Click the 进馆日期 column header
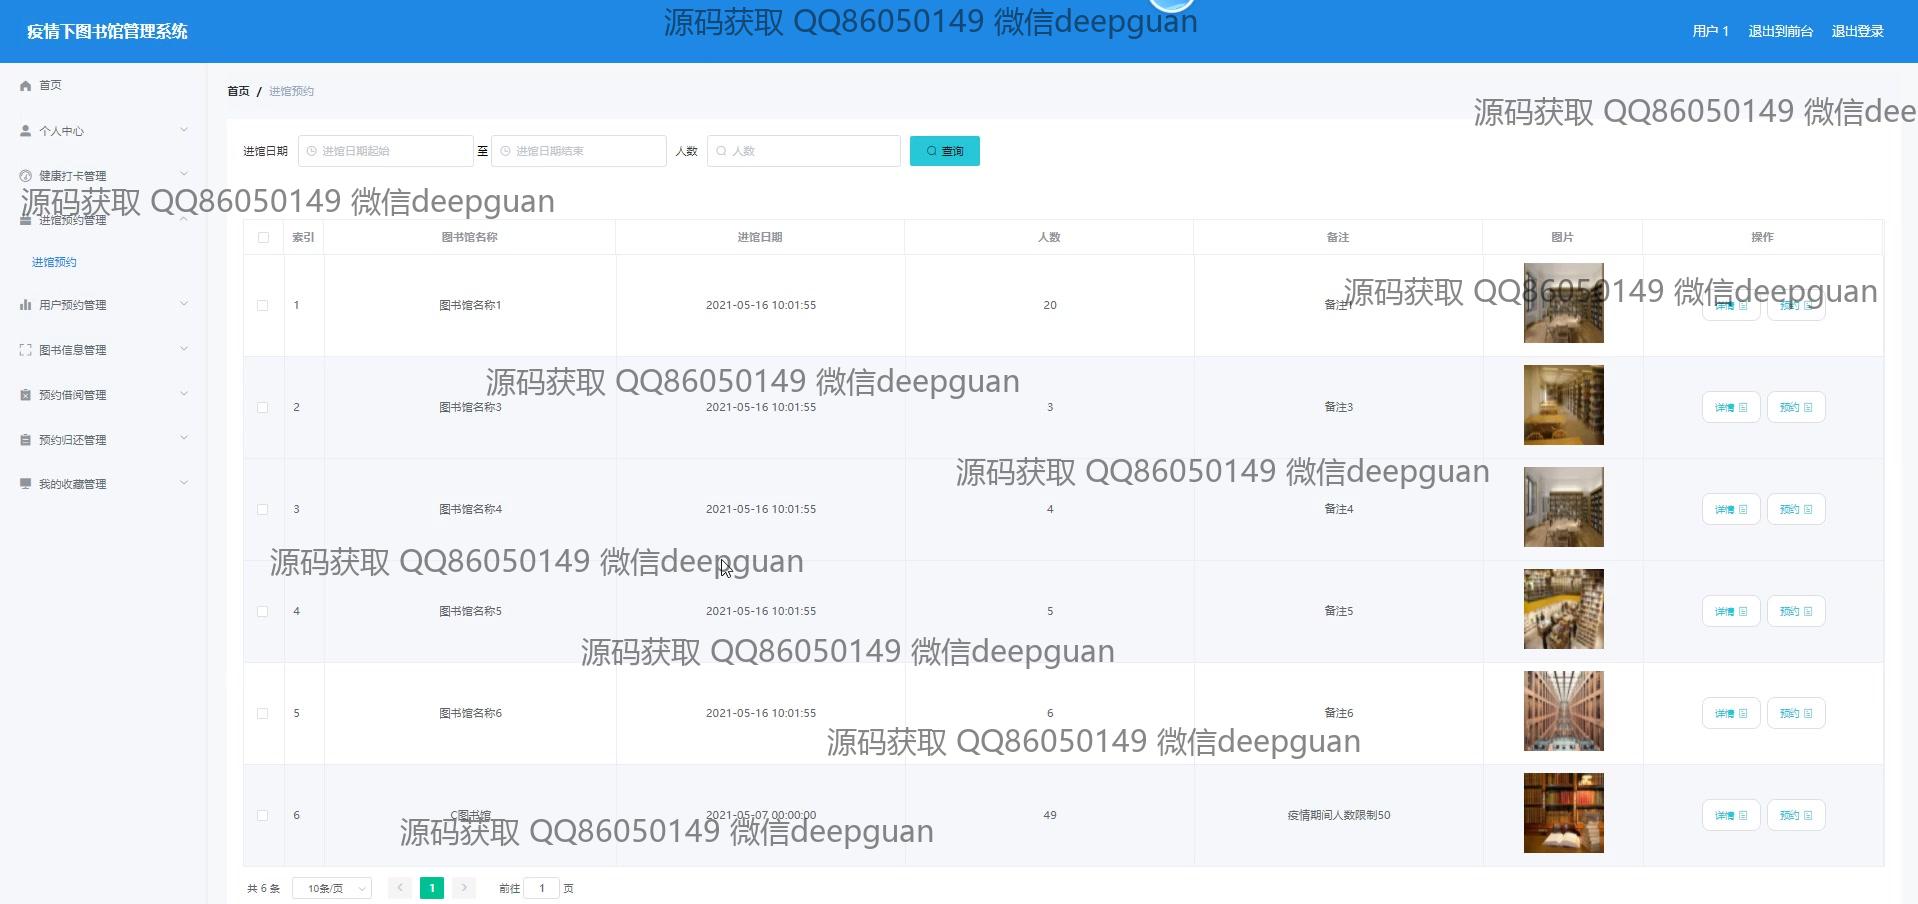This screenshot has height=904, width=1918. (760, 237)
